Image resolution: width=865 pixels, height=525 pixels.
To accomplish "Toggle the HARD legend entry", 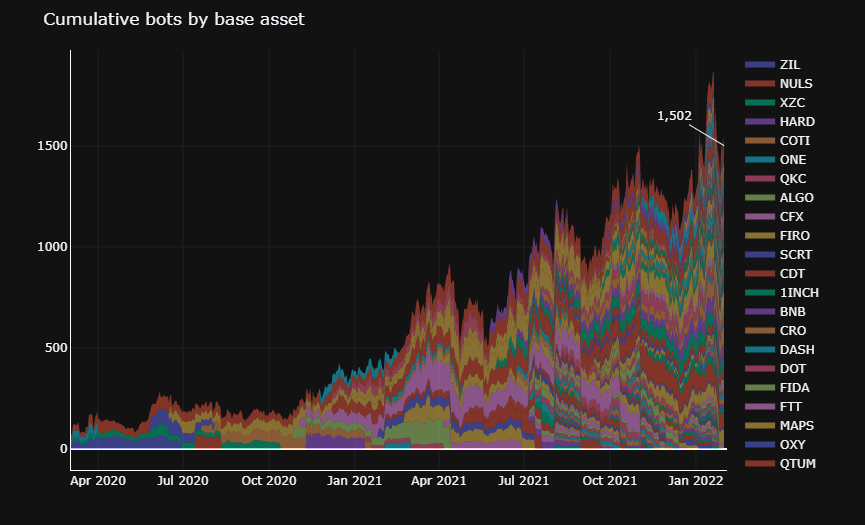I will (x=780, y=122).
